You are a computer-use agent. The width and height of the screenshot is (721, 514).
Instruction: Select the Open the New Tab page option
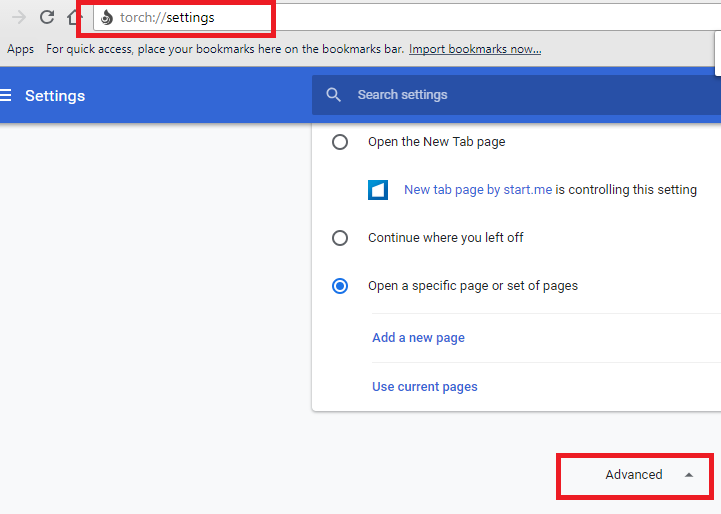(340, 142)
